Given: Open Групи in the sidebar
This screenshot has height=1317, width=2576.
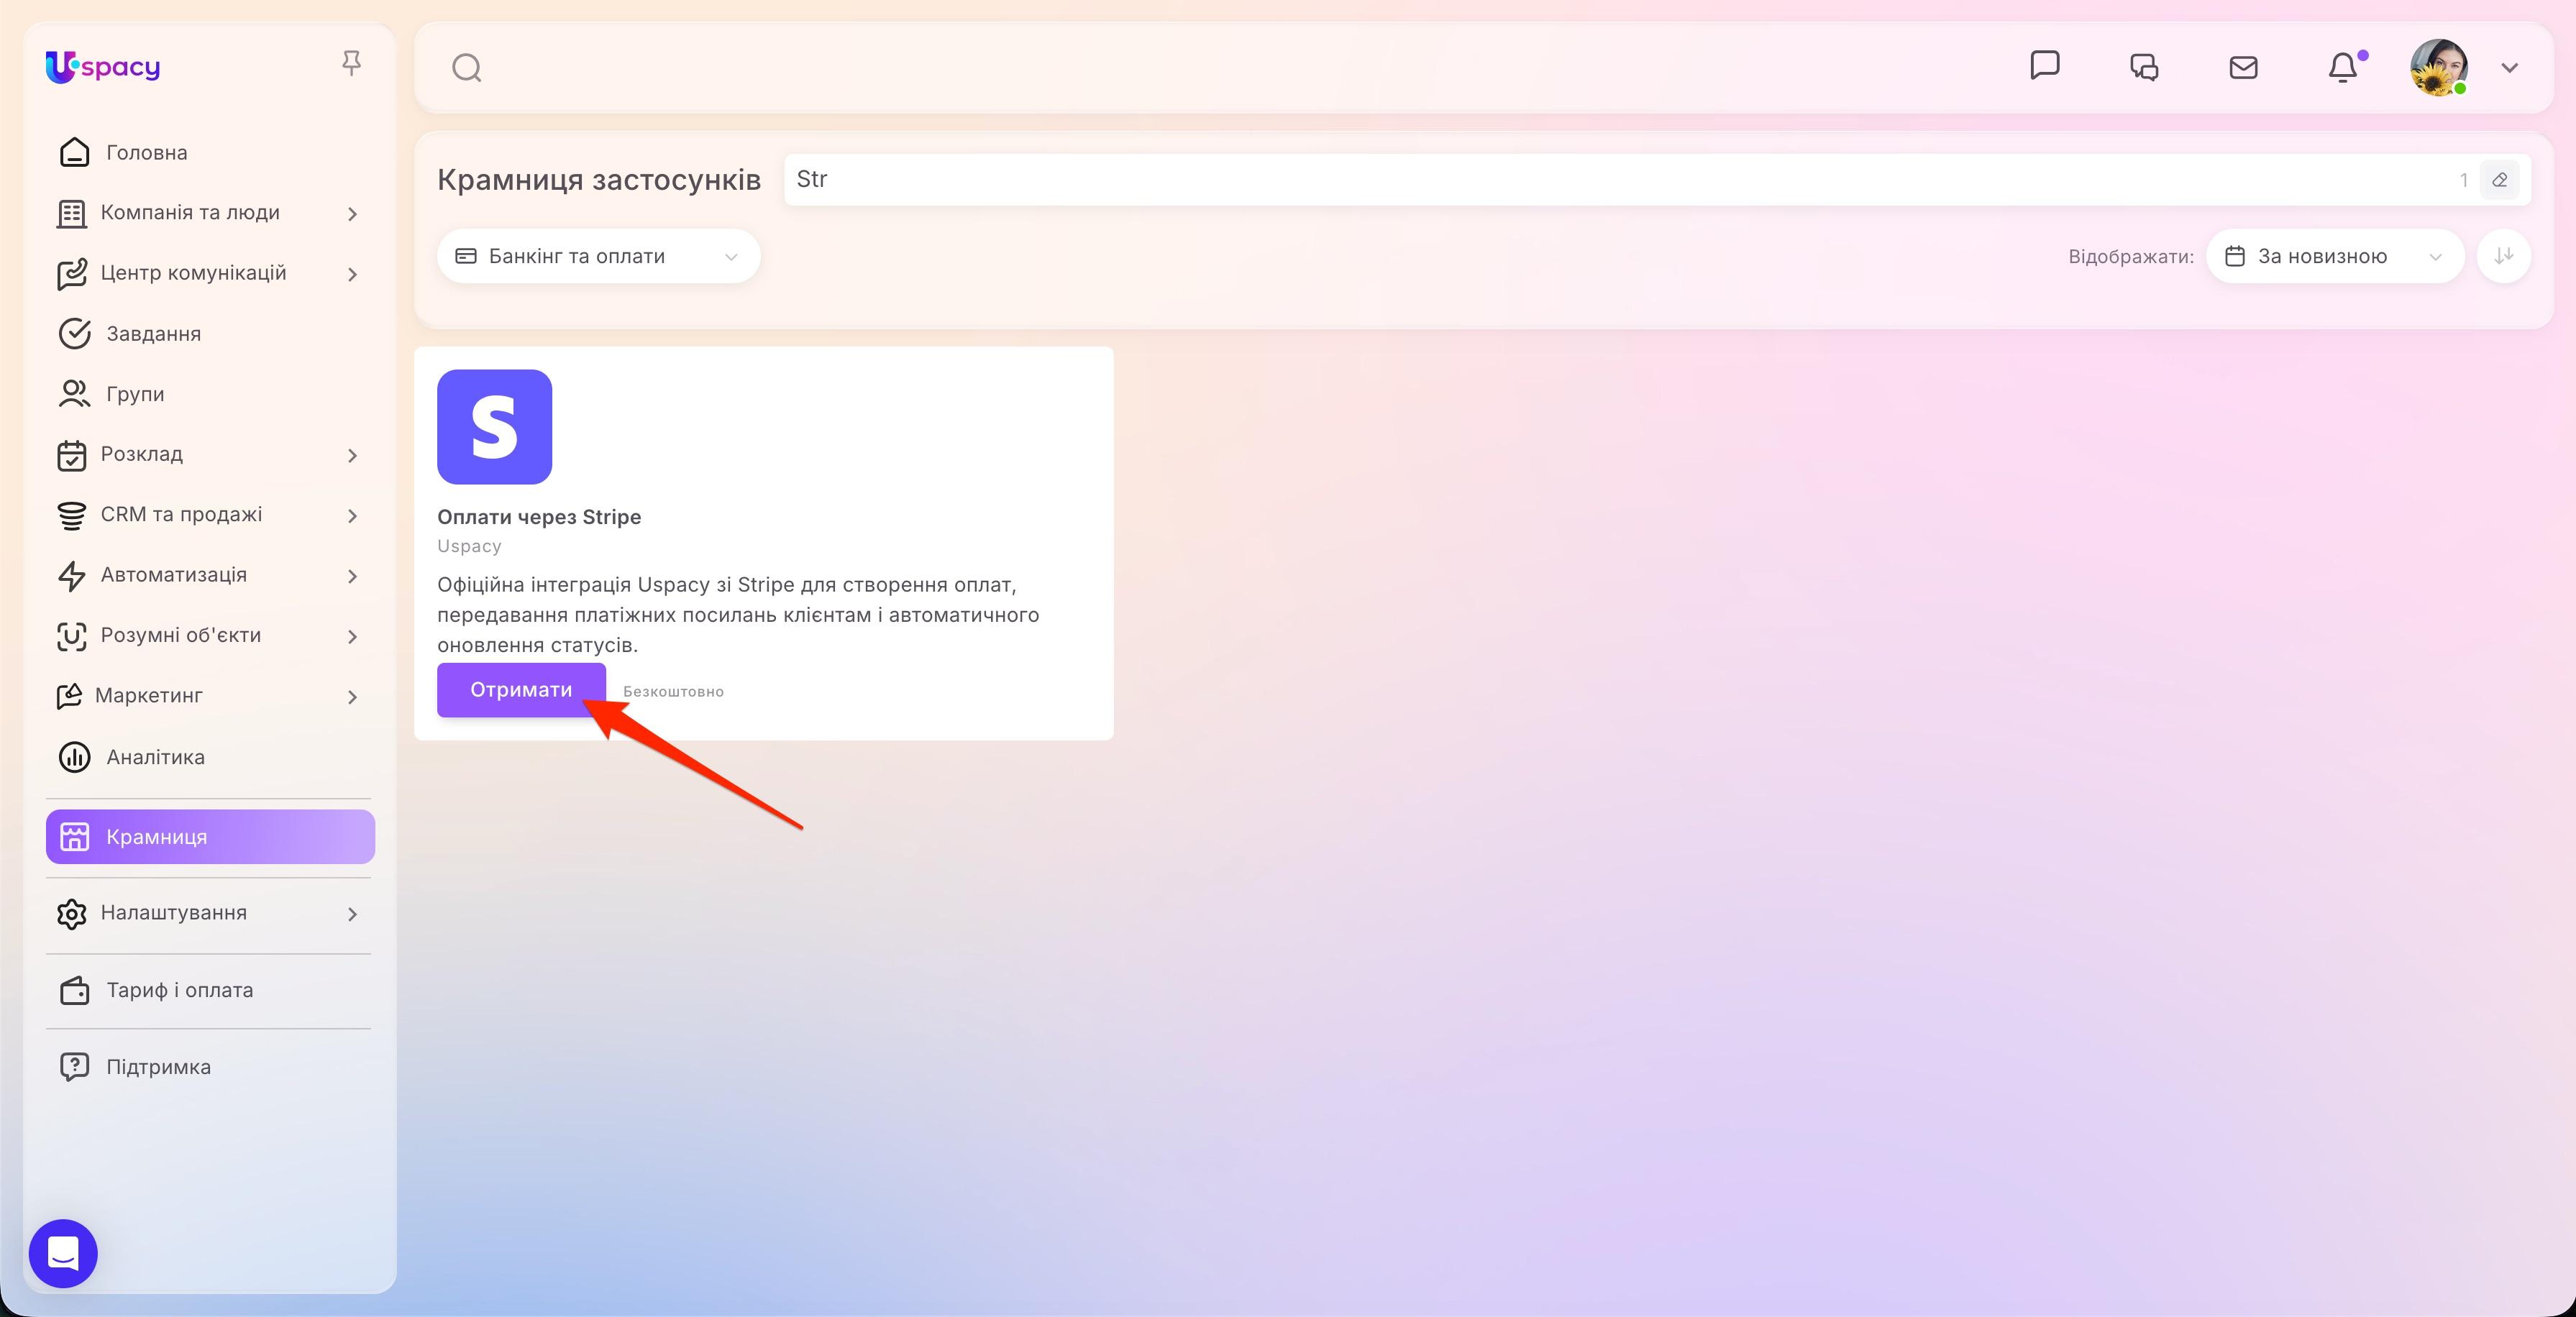Looking at the screenshot, I should [x=210, y=394].
